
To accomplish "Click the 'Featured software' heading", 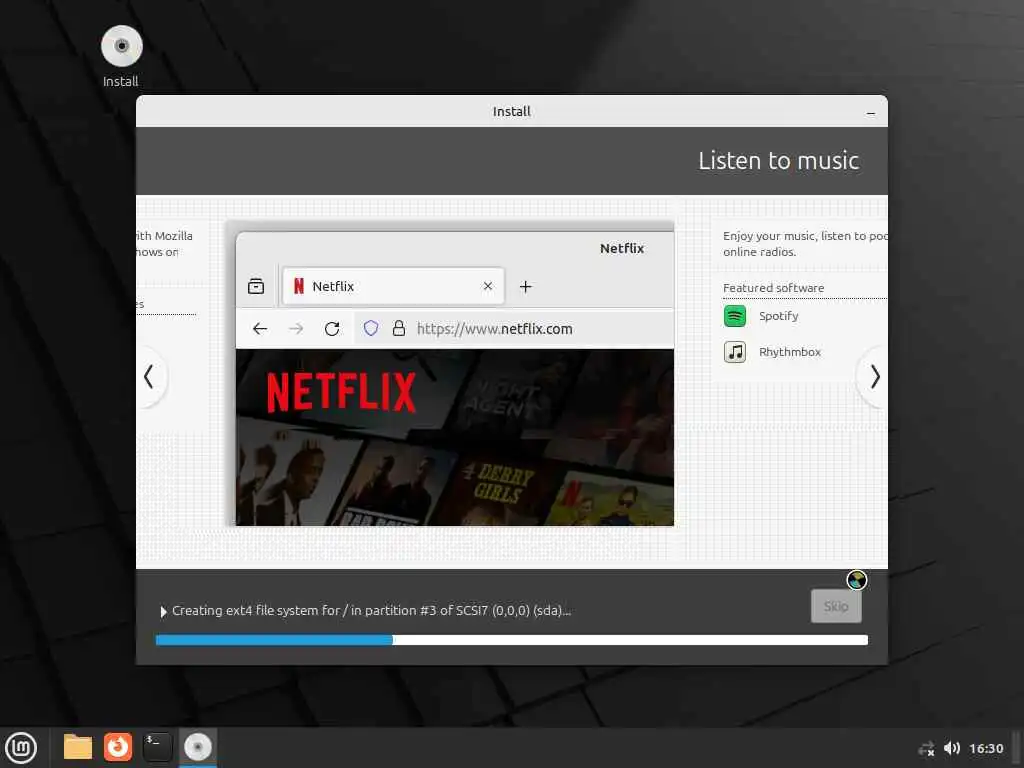I will (773, 288).
